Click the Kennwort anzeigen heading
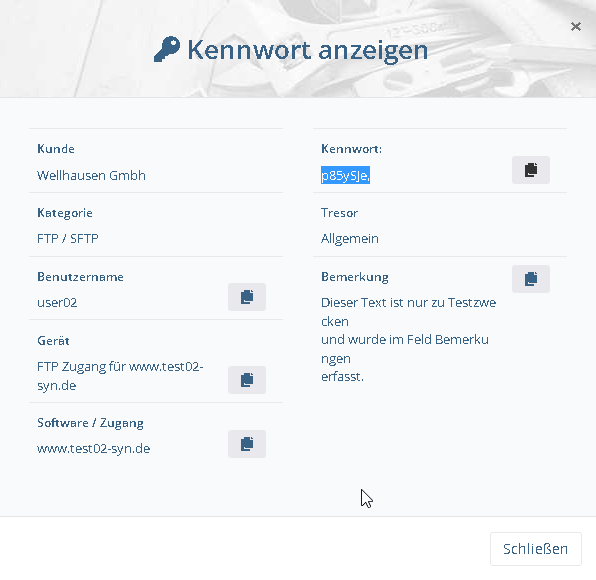596x580 pixels. 308,50
